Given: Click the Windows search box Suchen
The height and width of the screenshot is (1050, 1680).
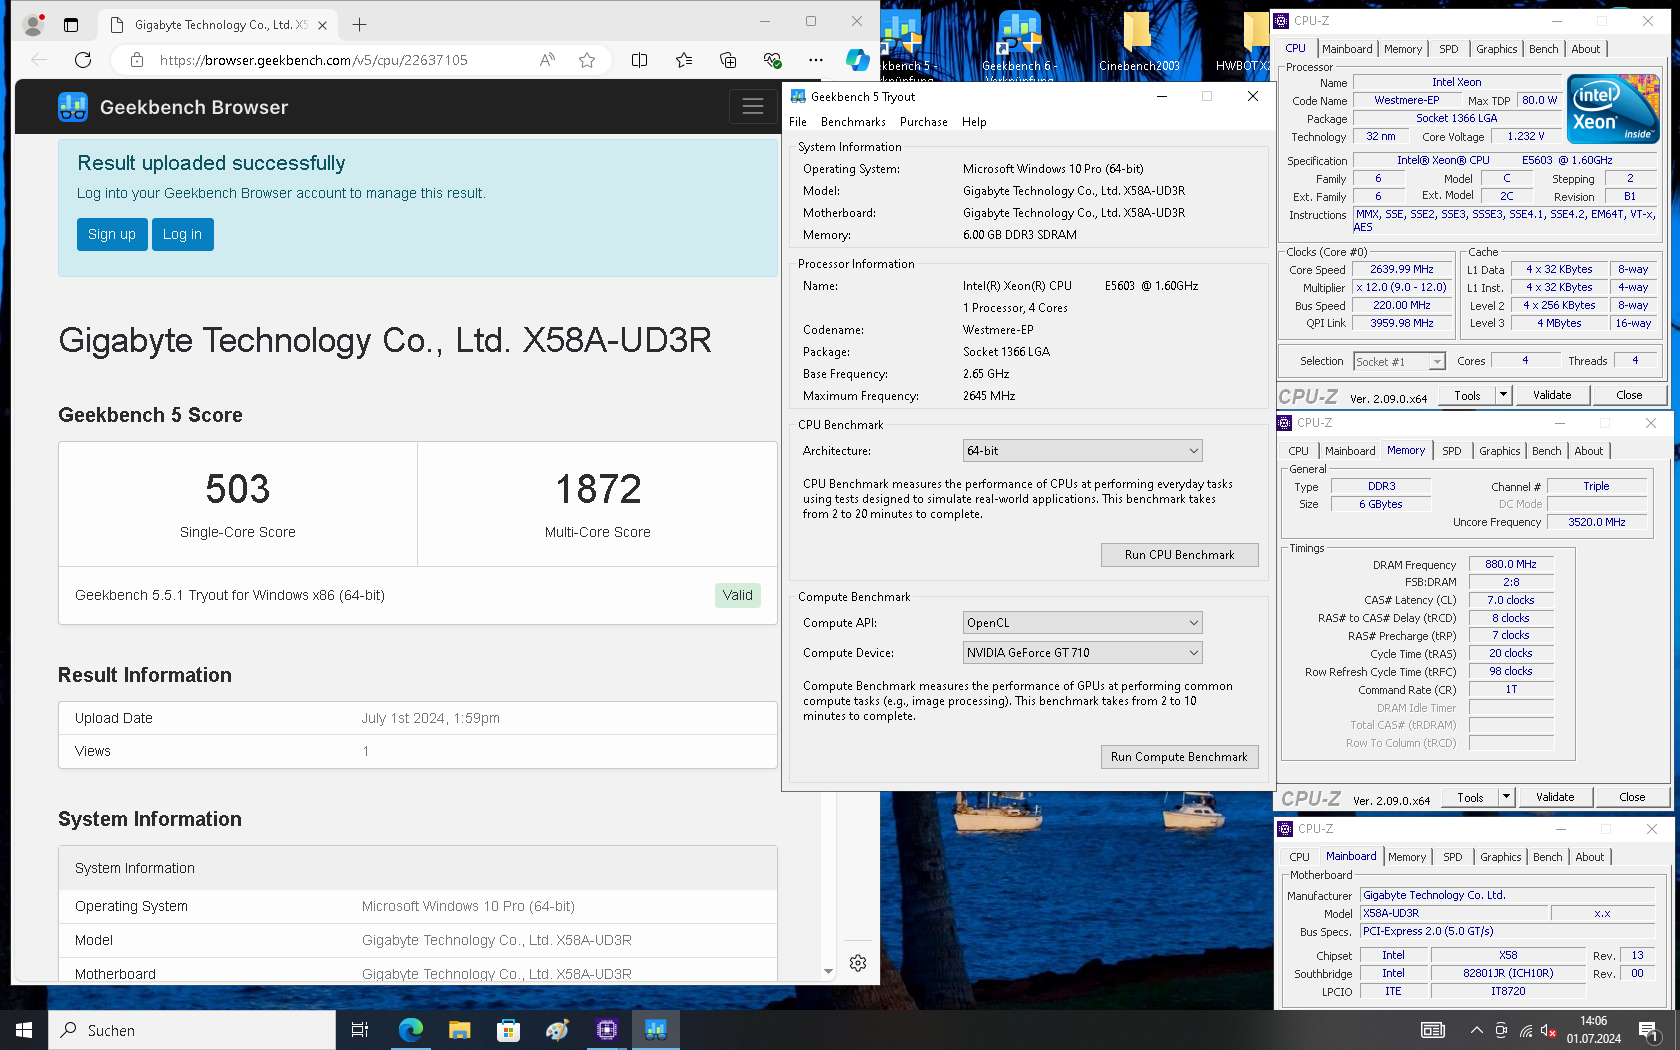Looking at the screenshot, I should [x=192, y=1030].
